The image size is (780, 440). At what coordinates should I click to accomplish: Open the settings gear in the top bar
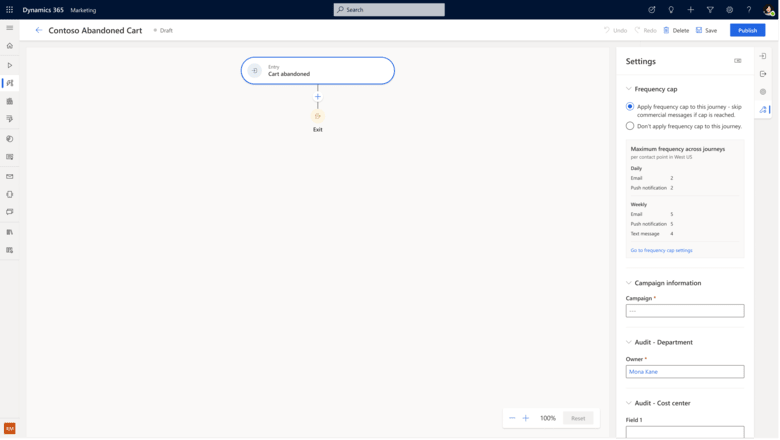pos(729,9)
